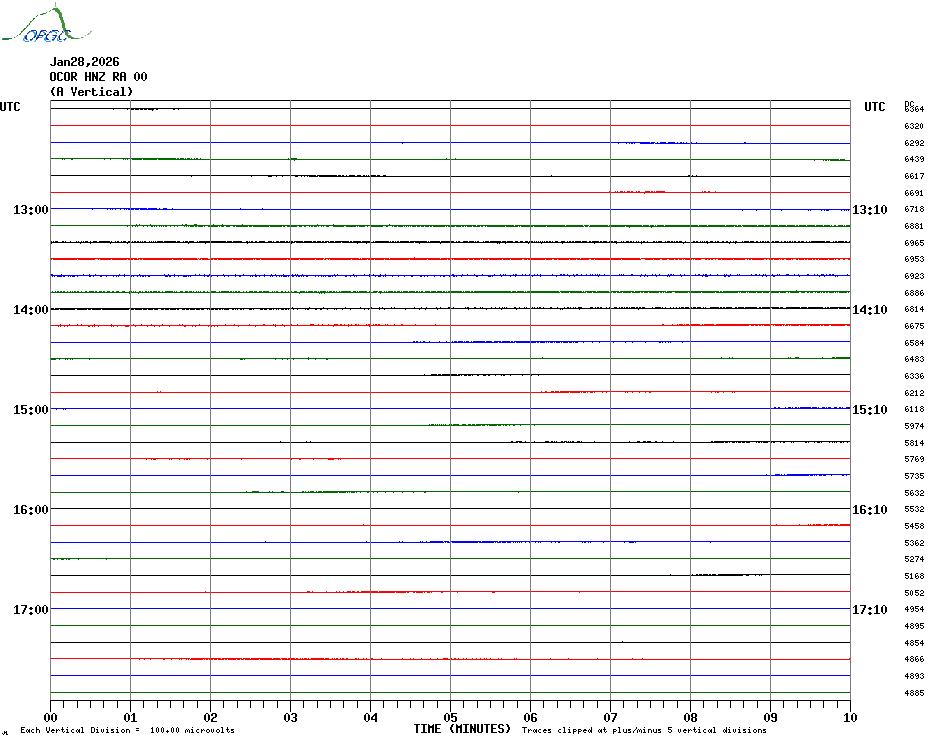The image size is (930, 744).
Task: Click the OFGC logo
Action: click(46, 24)
